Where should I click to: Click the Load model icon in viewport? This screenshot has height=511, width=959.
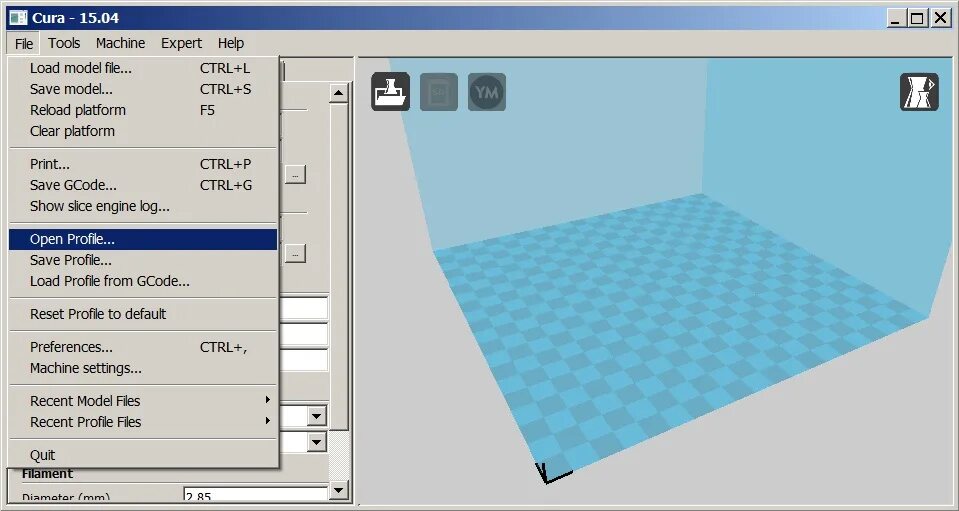point(390,92)
